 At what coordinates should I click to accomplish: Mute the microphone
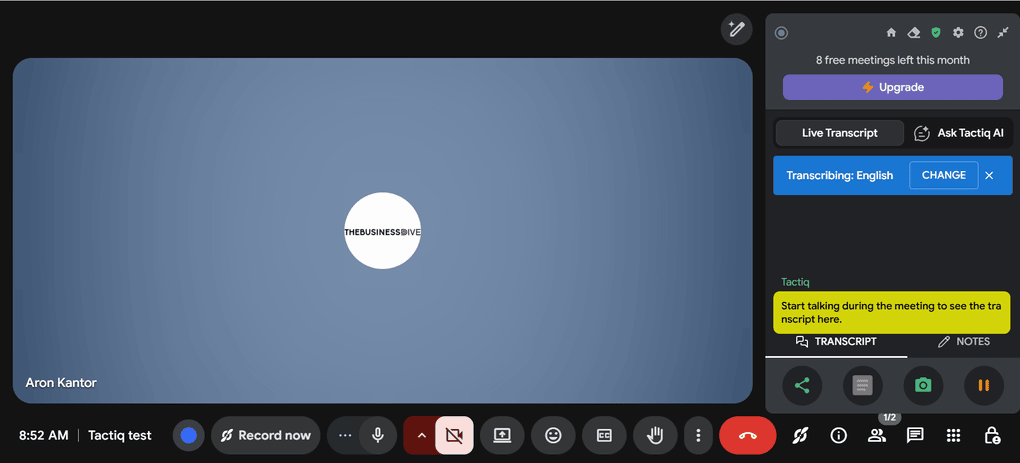point(378,436)
